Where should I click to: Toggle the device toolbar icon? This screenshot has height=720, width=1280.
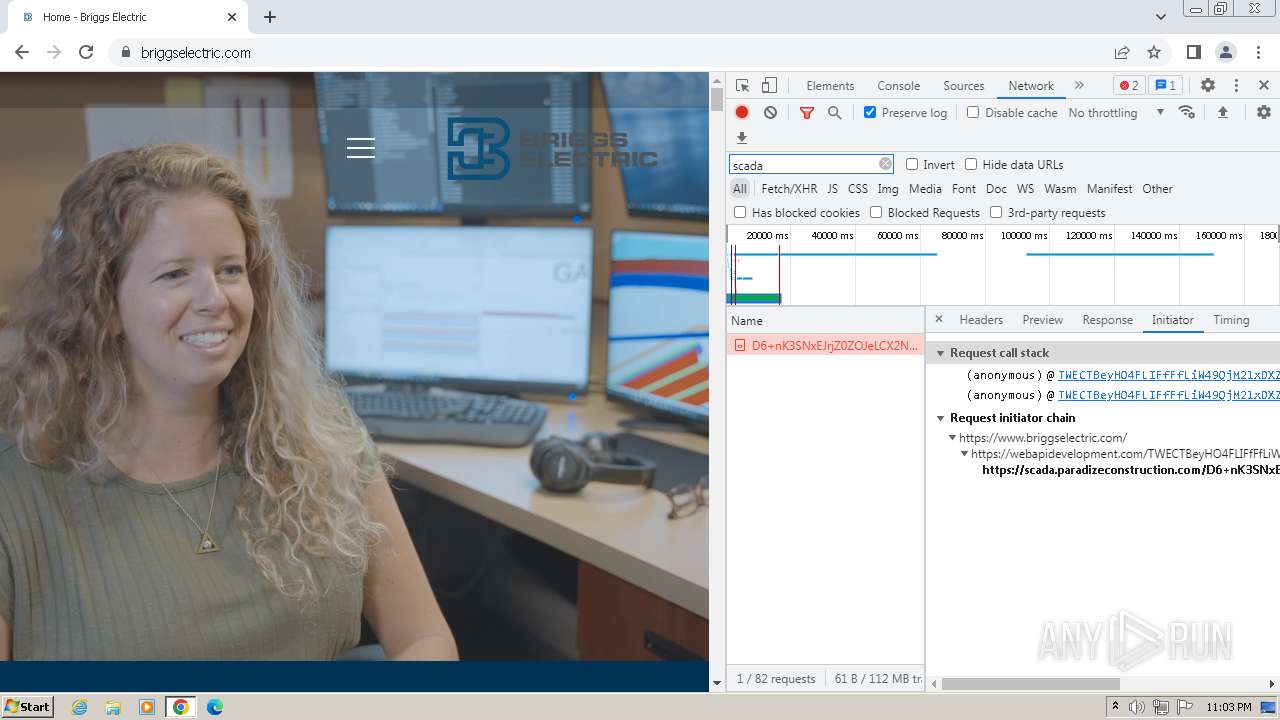(x=769, y=86)
